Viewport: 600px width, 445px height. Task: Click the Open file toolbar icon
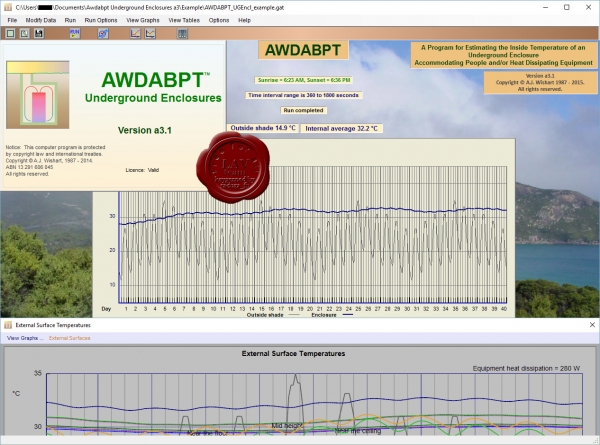24,34
